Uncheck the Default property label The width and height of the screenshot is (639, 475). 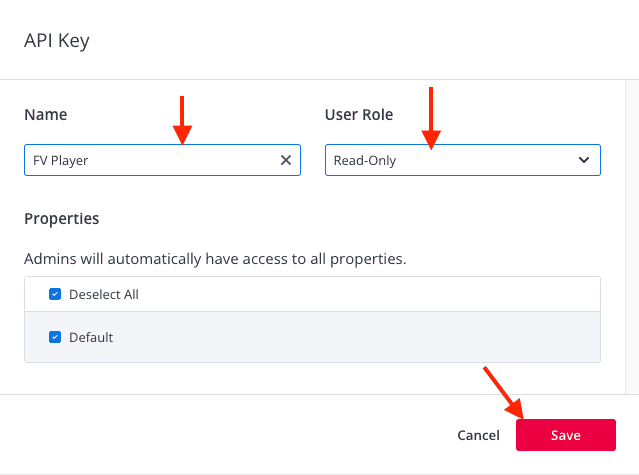(91, 337)
